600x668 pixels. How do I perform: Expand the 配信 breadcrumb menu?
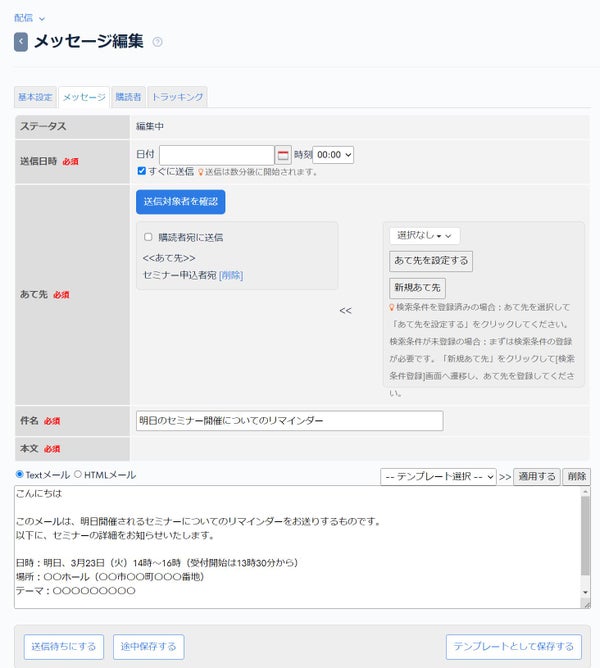pos(29,18)
